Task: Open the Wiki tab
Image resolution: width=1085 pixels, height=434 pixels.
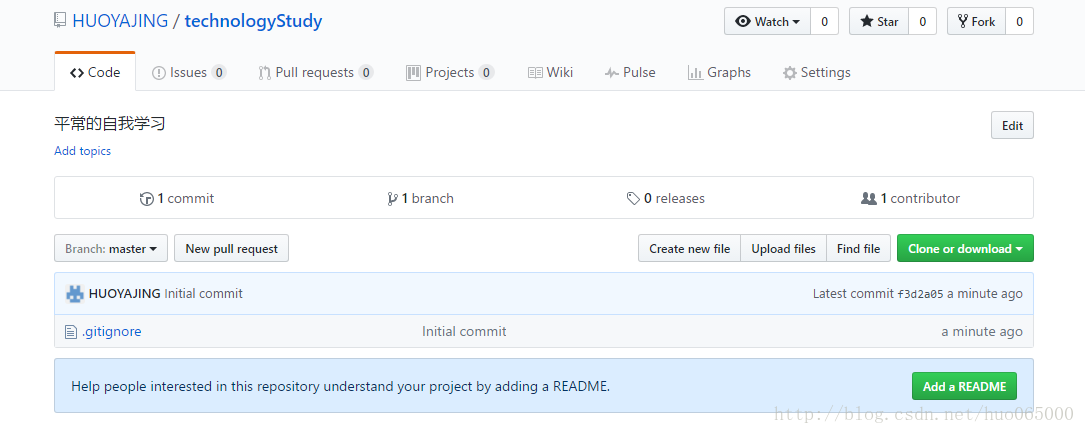Action: pyautogui.click(x=551, y=73)
